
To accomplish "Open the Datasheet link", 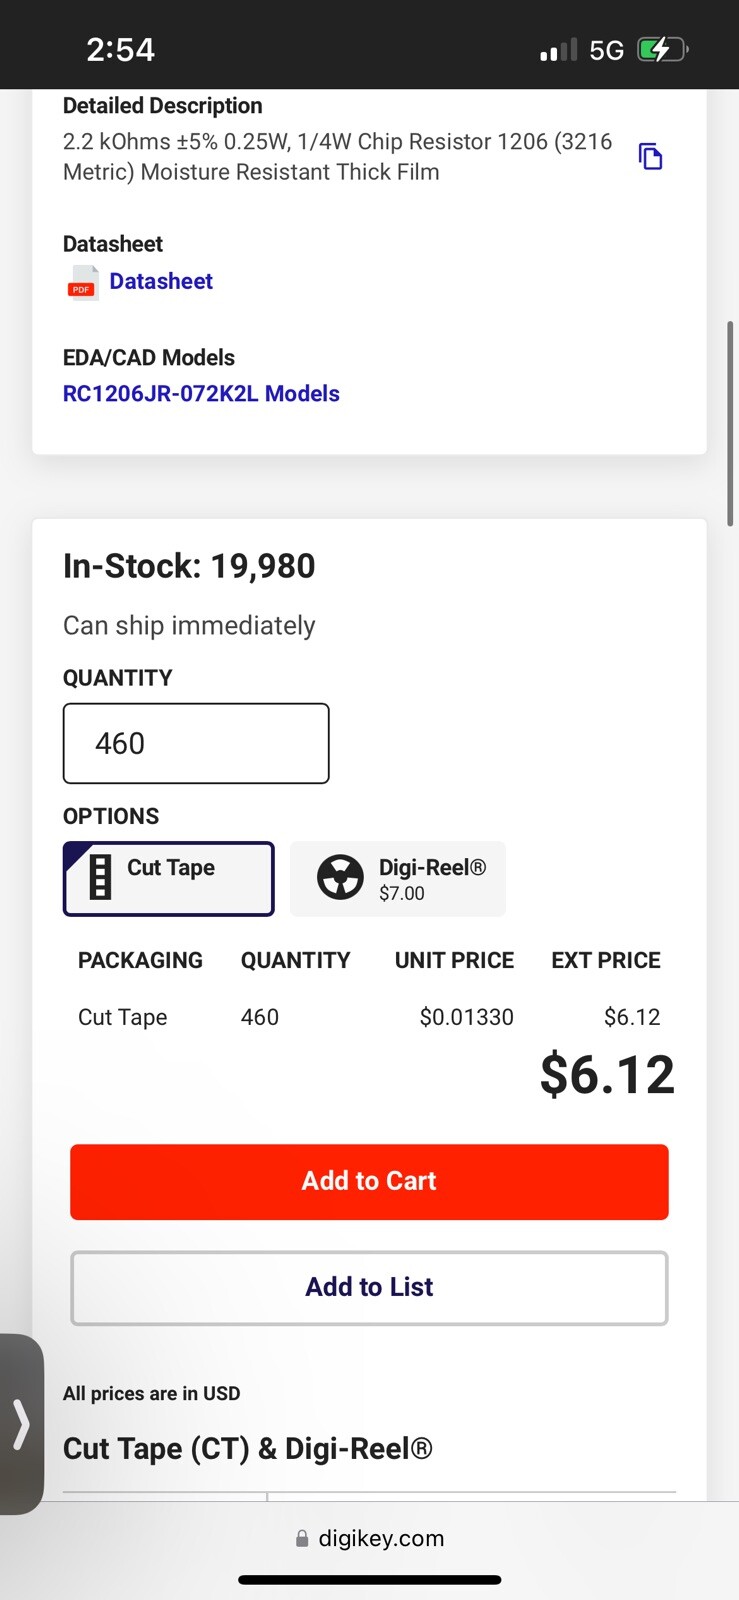I will coord(161,282).
